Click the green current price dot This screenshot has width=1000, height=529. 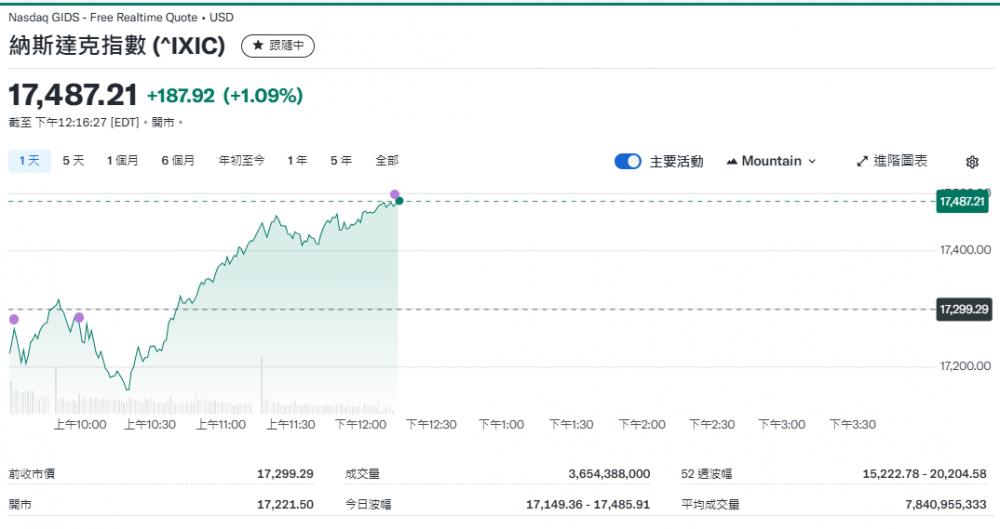click(399, 202)
